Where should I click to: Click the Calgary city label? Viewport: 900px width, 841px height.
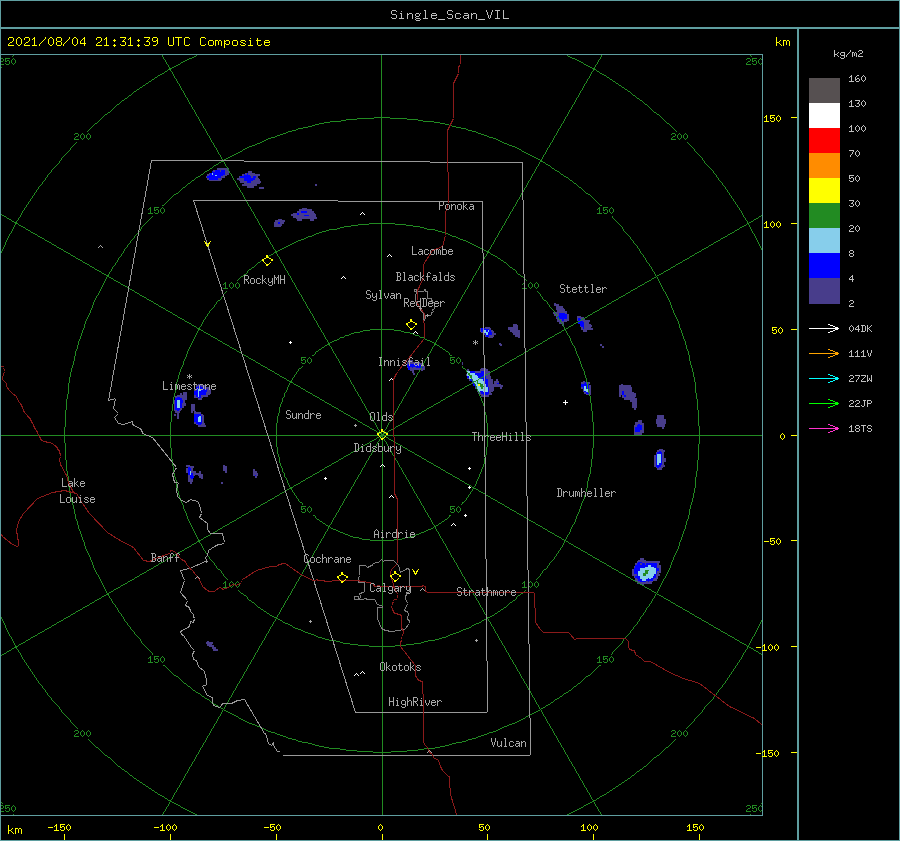[x=390, y=588]
